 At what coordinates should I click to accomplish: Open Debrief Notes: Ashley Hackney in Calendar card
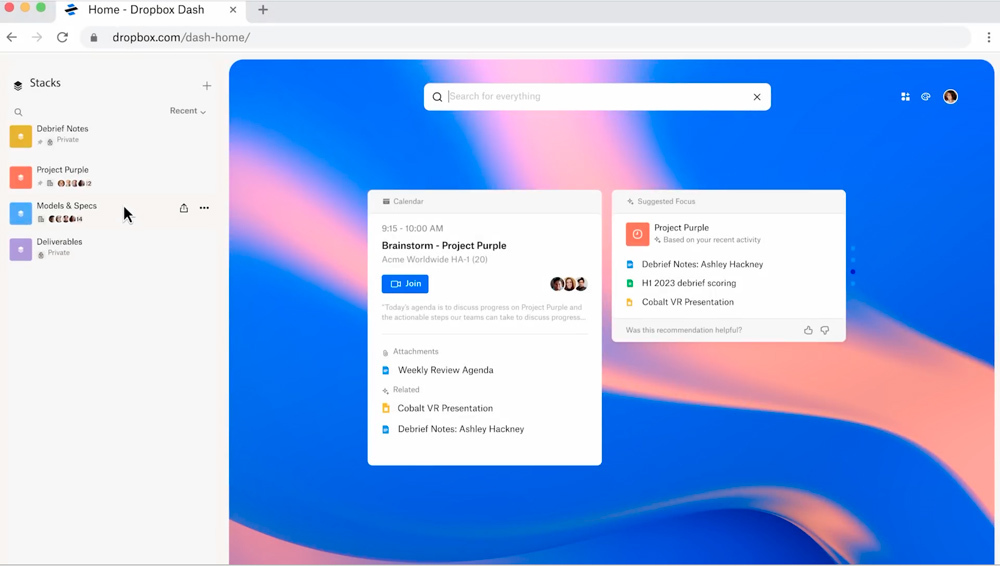coord(461,429)
